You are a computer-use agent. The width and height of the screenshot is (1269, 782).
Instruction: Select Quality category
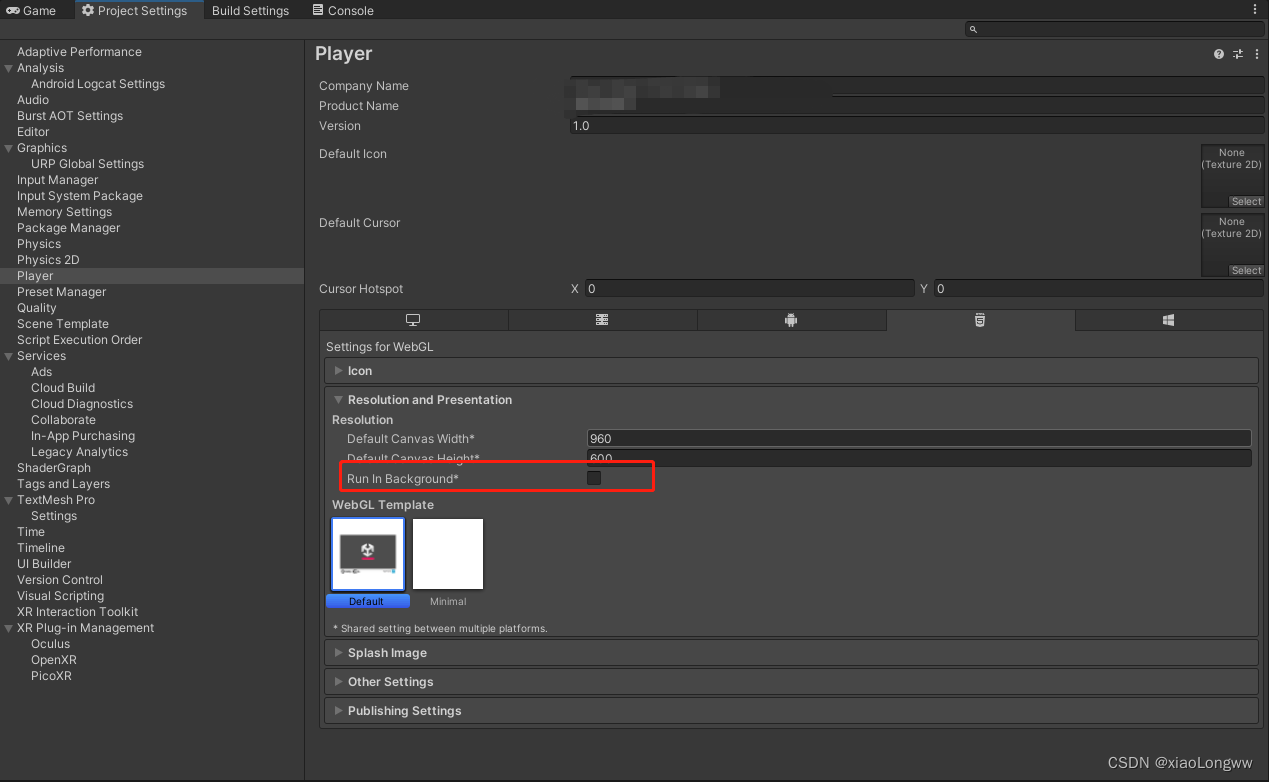point(37,308)
